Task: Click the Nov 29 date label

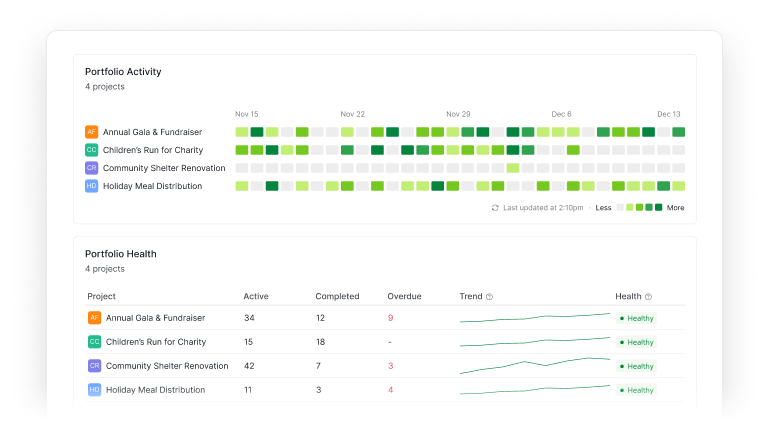Action: tap(458, 114)
